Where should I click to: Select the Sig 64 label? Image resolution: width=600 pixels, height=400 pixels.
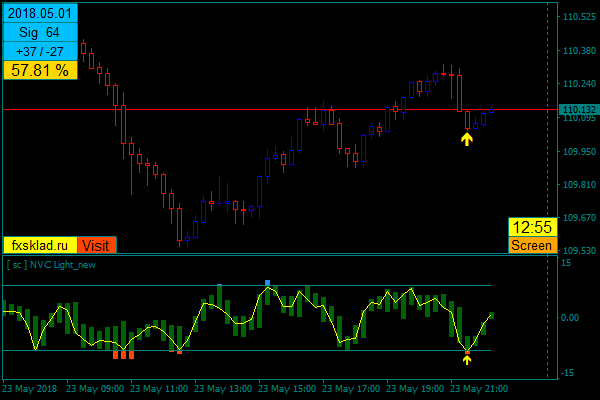(39, 33)
